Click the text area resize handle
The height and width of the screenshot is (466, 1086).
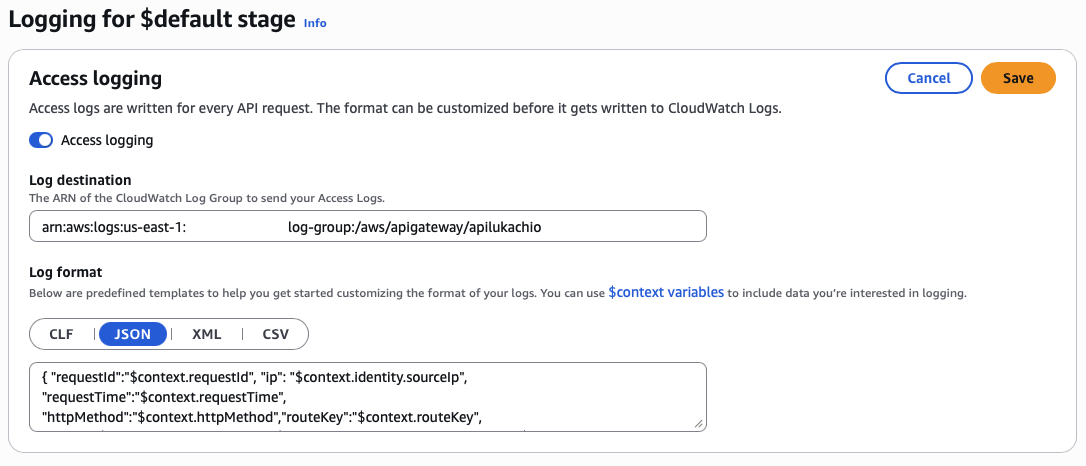pyautogui.click(x=700, y=424)
